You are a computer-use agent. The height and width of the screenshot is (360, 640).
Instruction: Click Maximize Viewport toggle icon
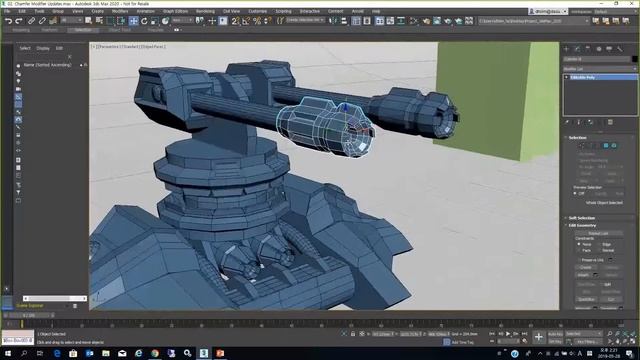pyautogui.click(x=632, y=341)
